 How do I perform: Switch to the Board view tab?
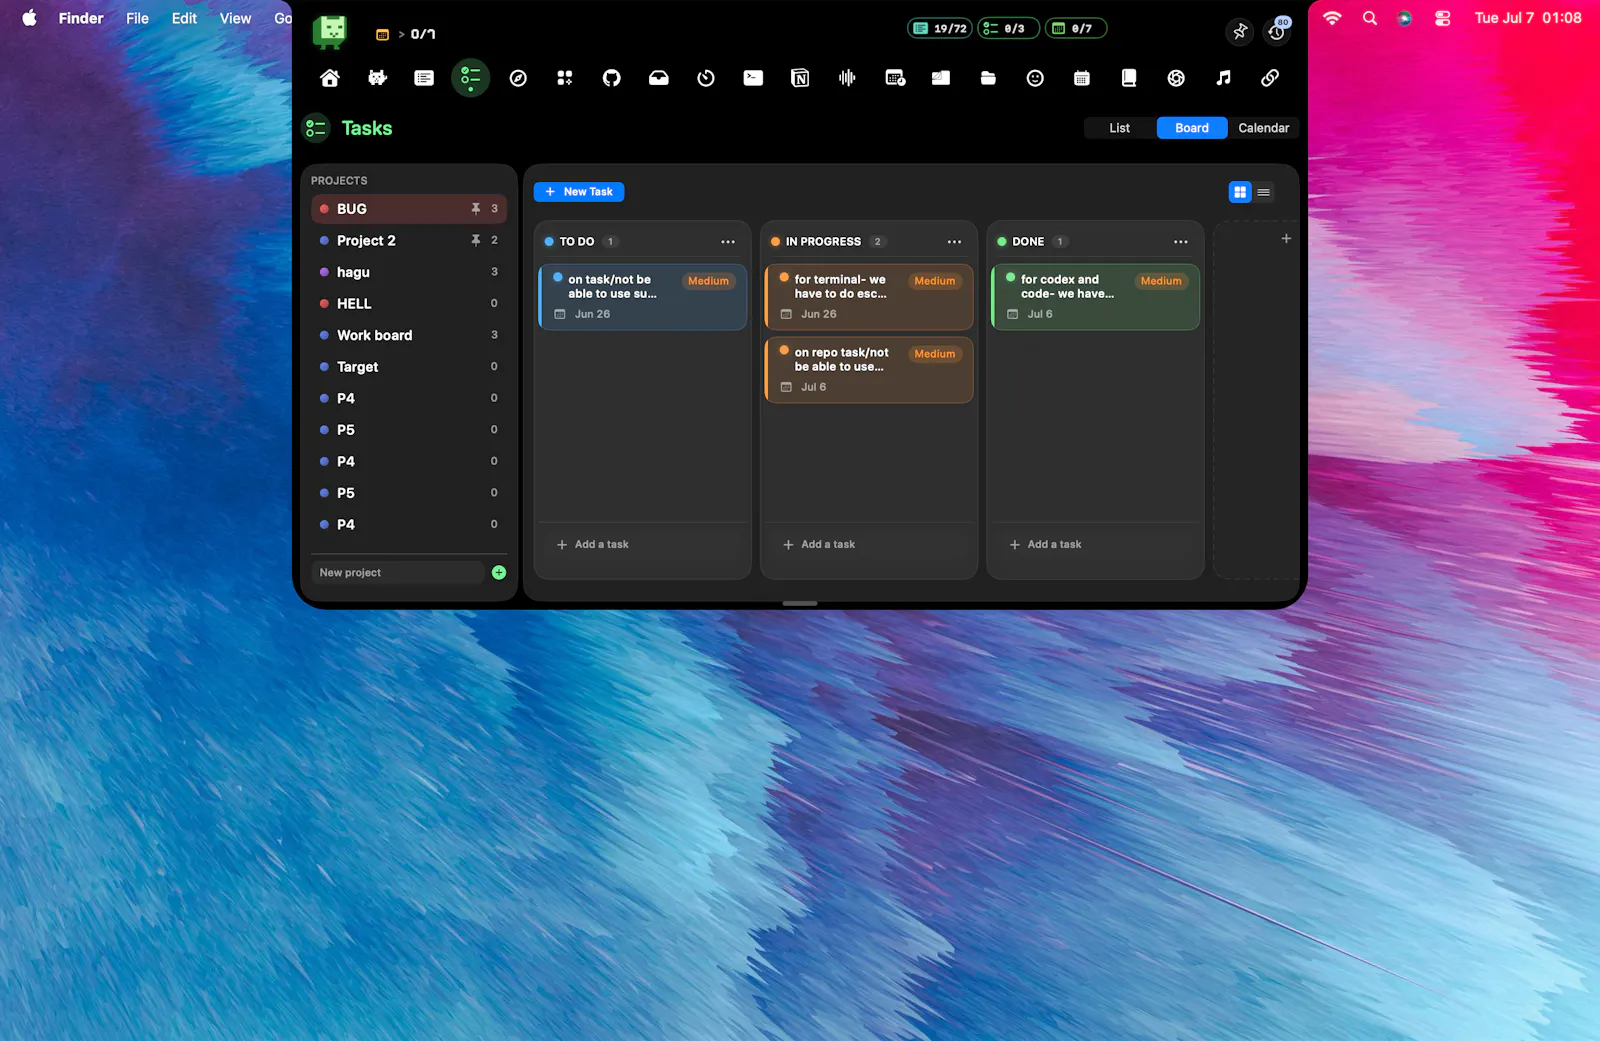1192,128
